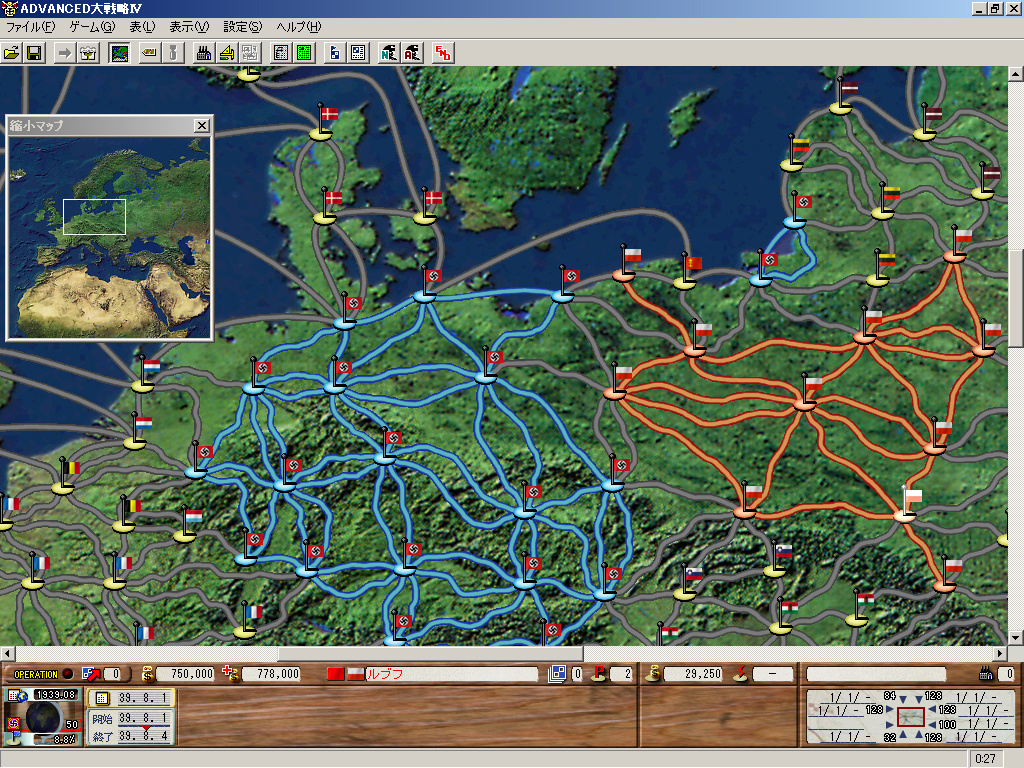
Task: Open the ファイル(F) menu
Action: click(x=30, y=27)
